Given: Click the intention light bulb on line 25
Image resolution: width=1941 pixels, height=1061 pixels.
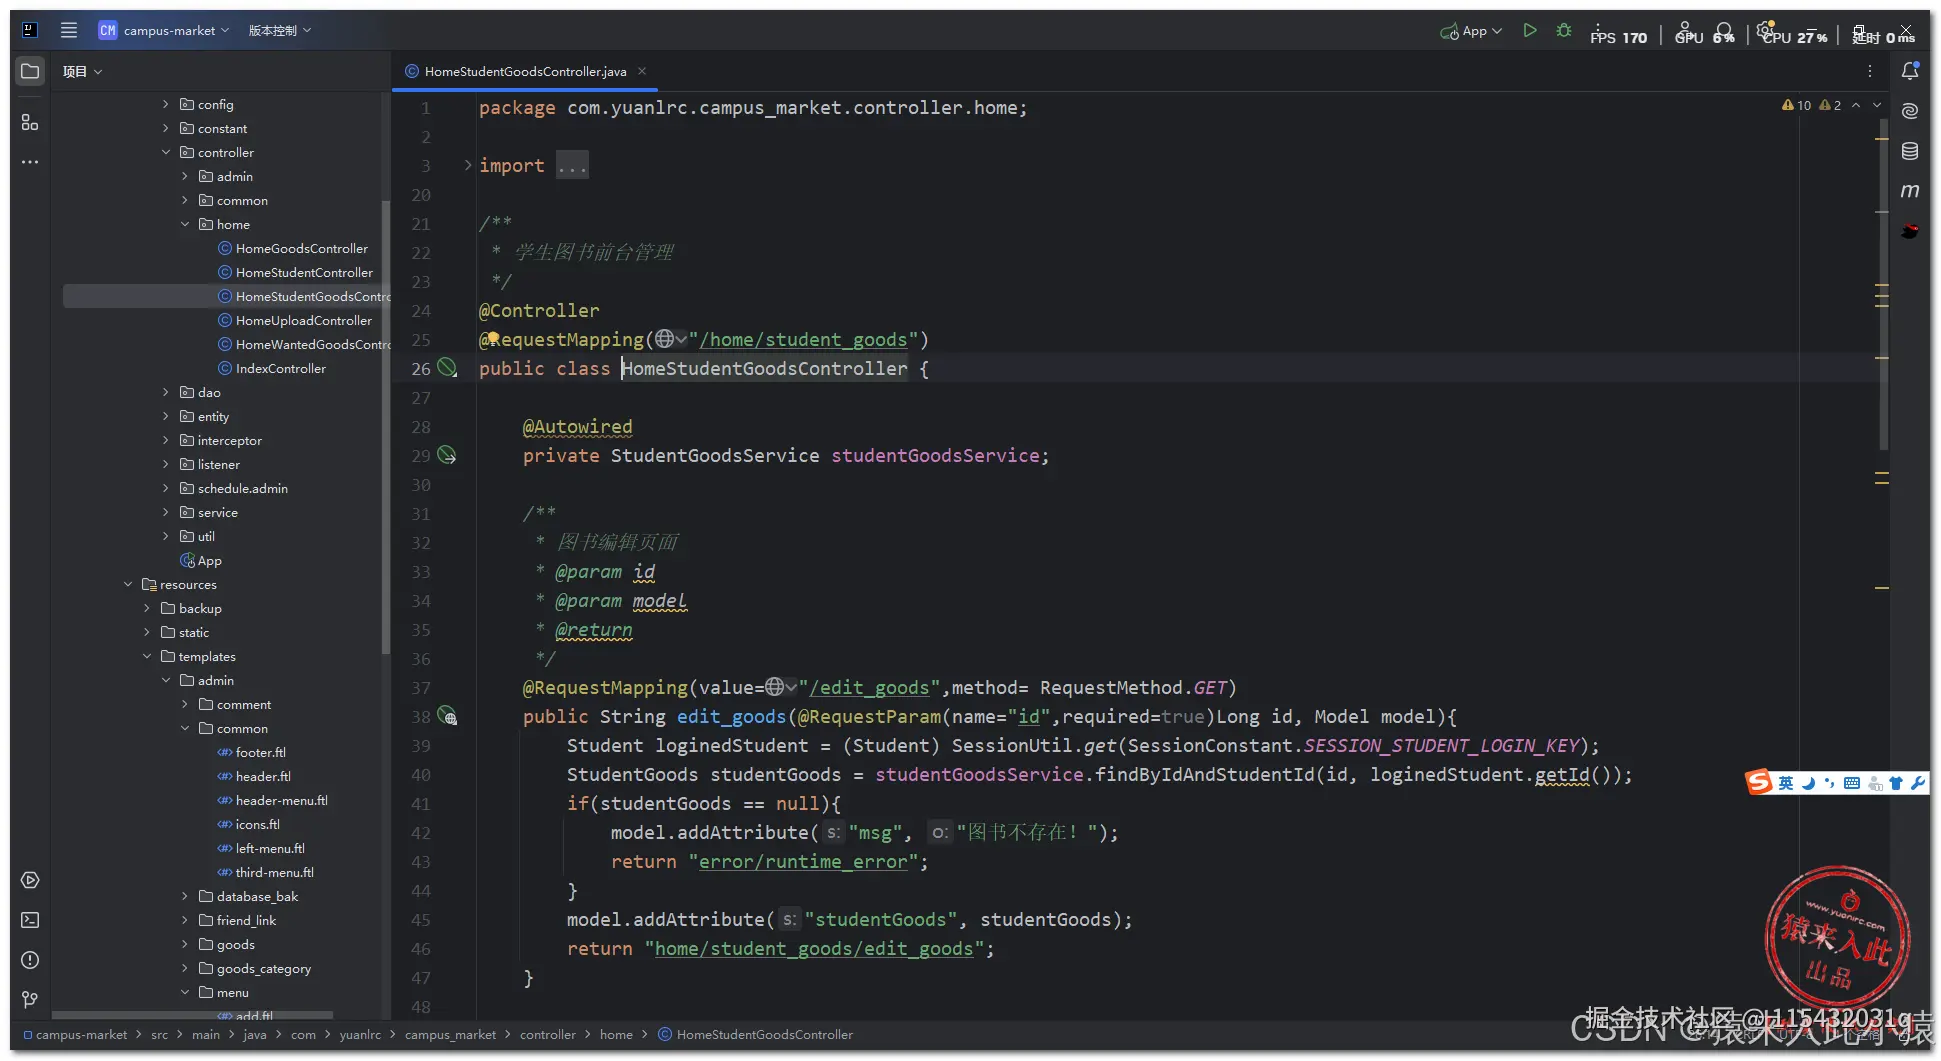Looking at the screenshot, I should coord(492,339).
